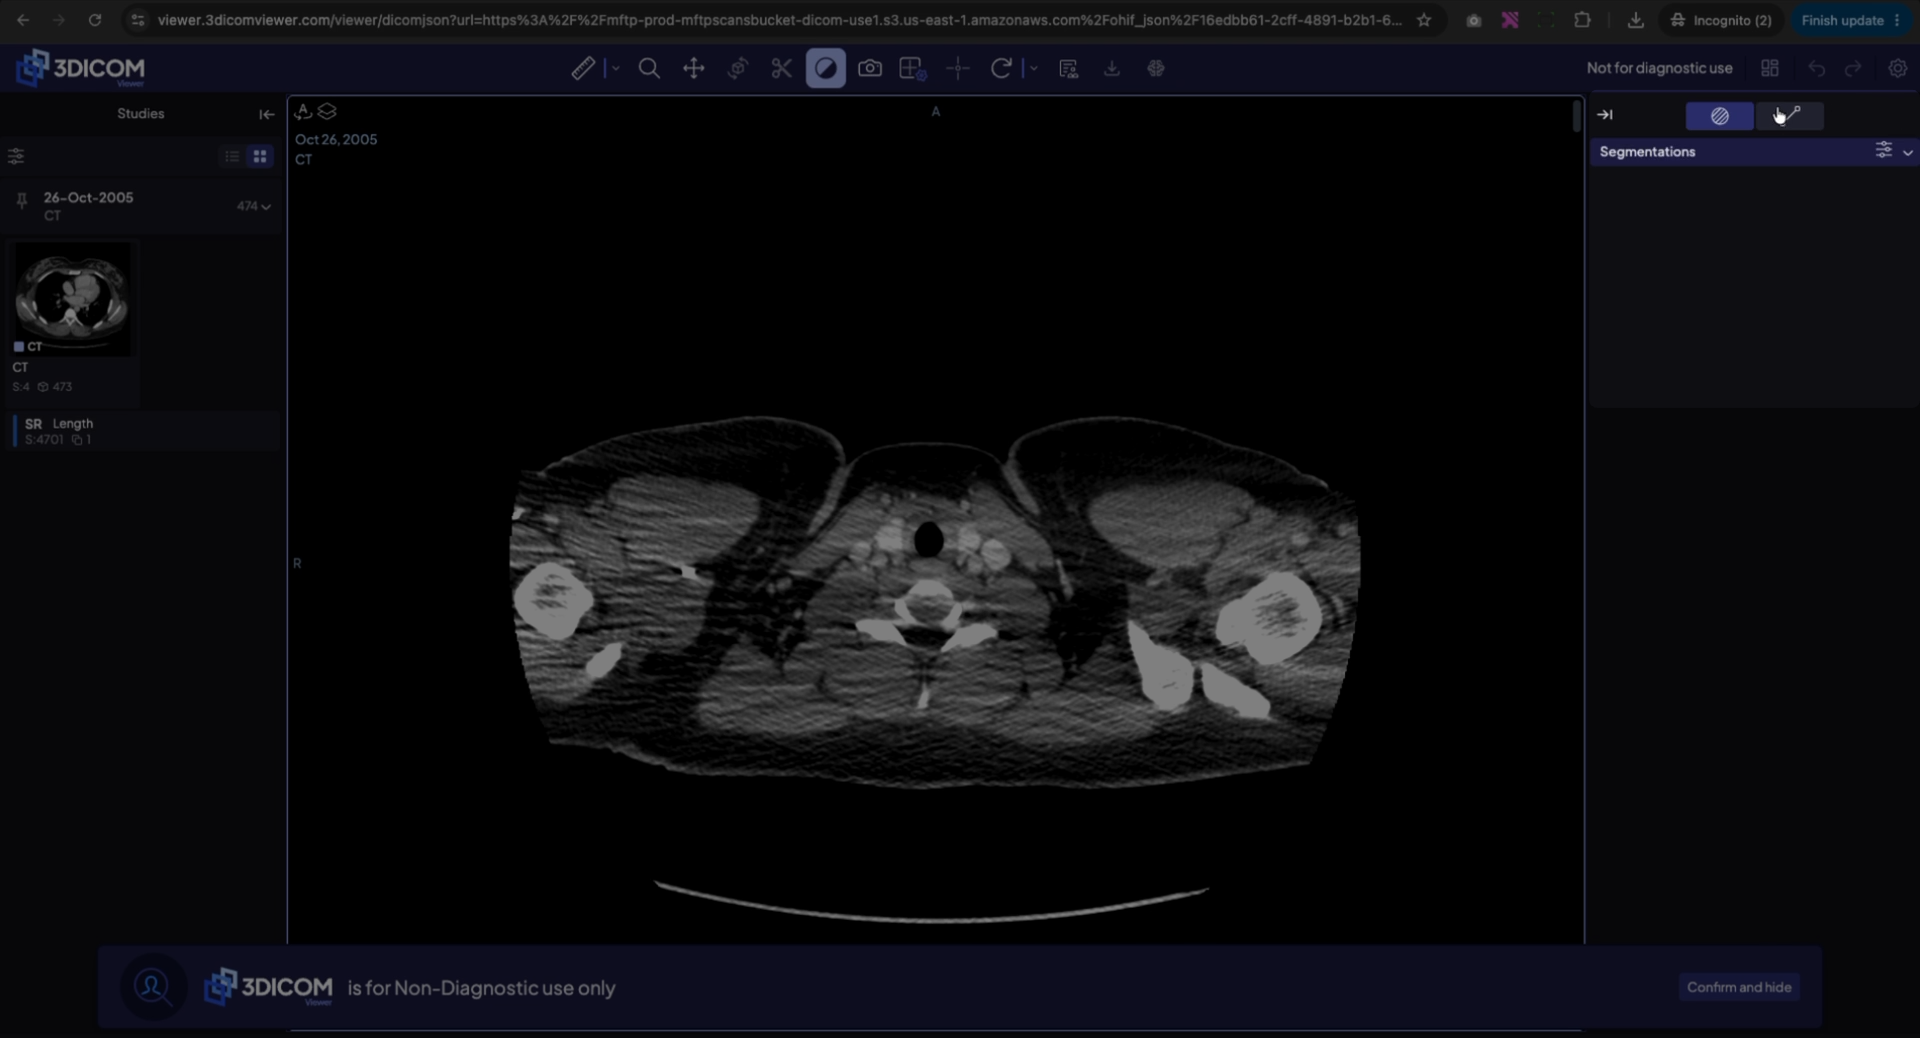Click the redo arrow

[1853, 68]
